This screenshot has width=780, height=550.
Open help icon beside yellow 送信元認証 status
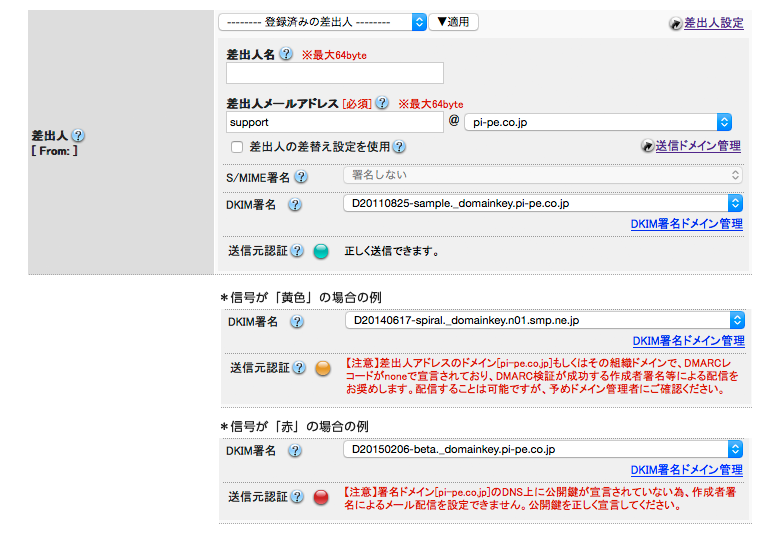pyautogui.click(x=299, y=367)
